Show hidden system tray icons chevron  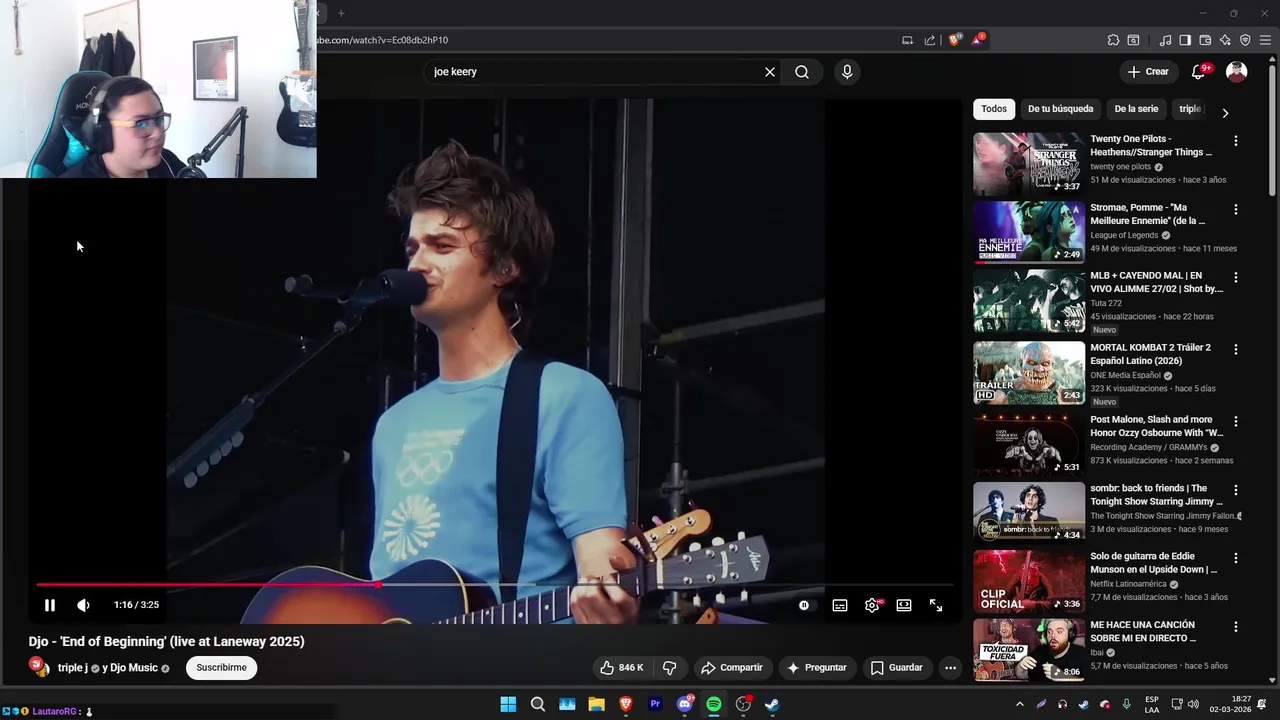pos(1019,704)
